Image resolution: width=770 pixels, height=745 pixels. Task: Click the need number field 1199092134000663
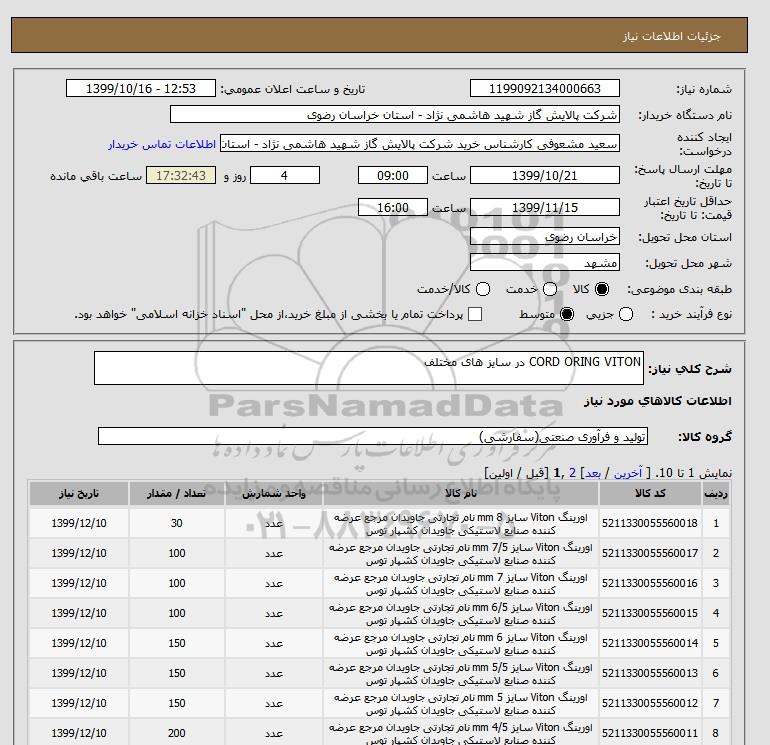[x=544, y=89]
